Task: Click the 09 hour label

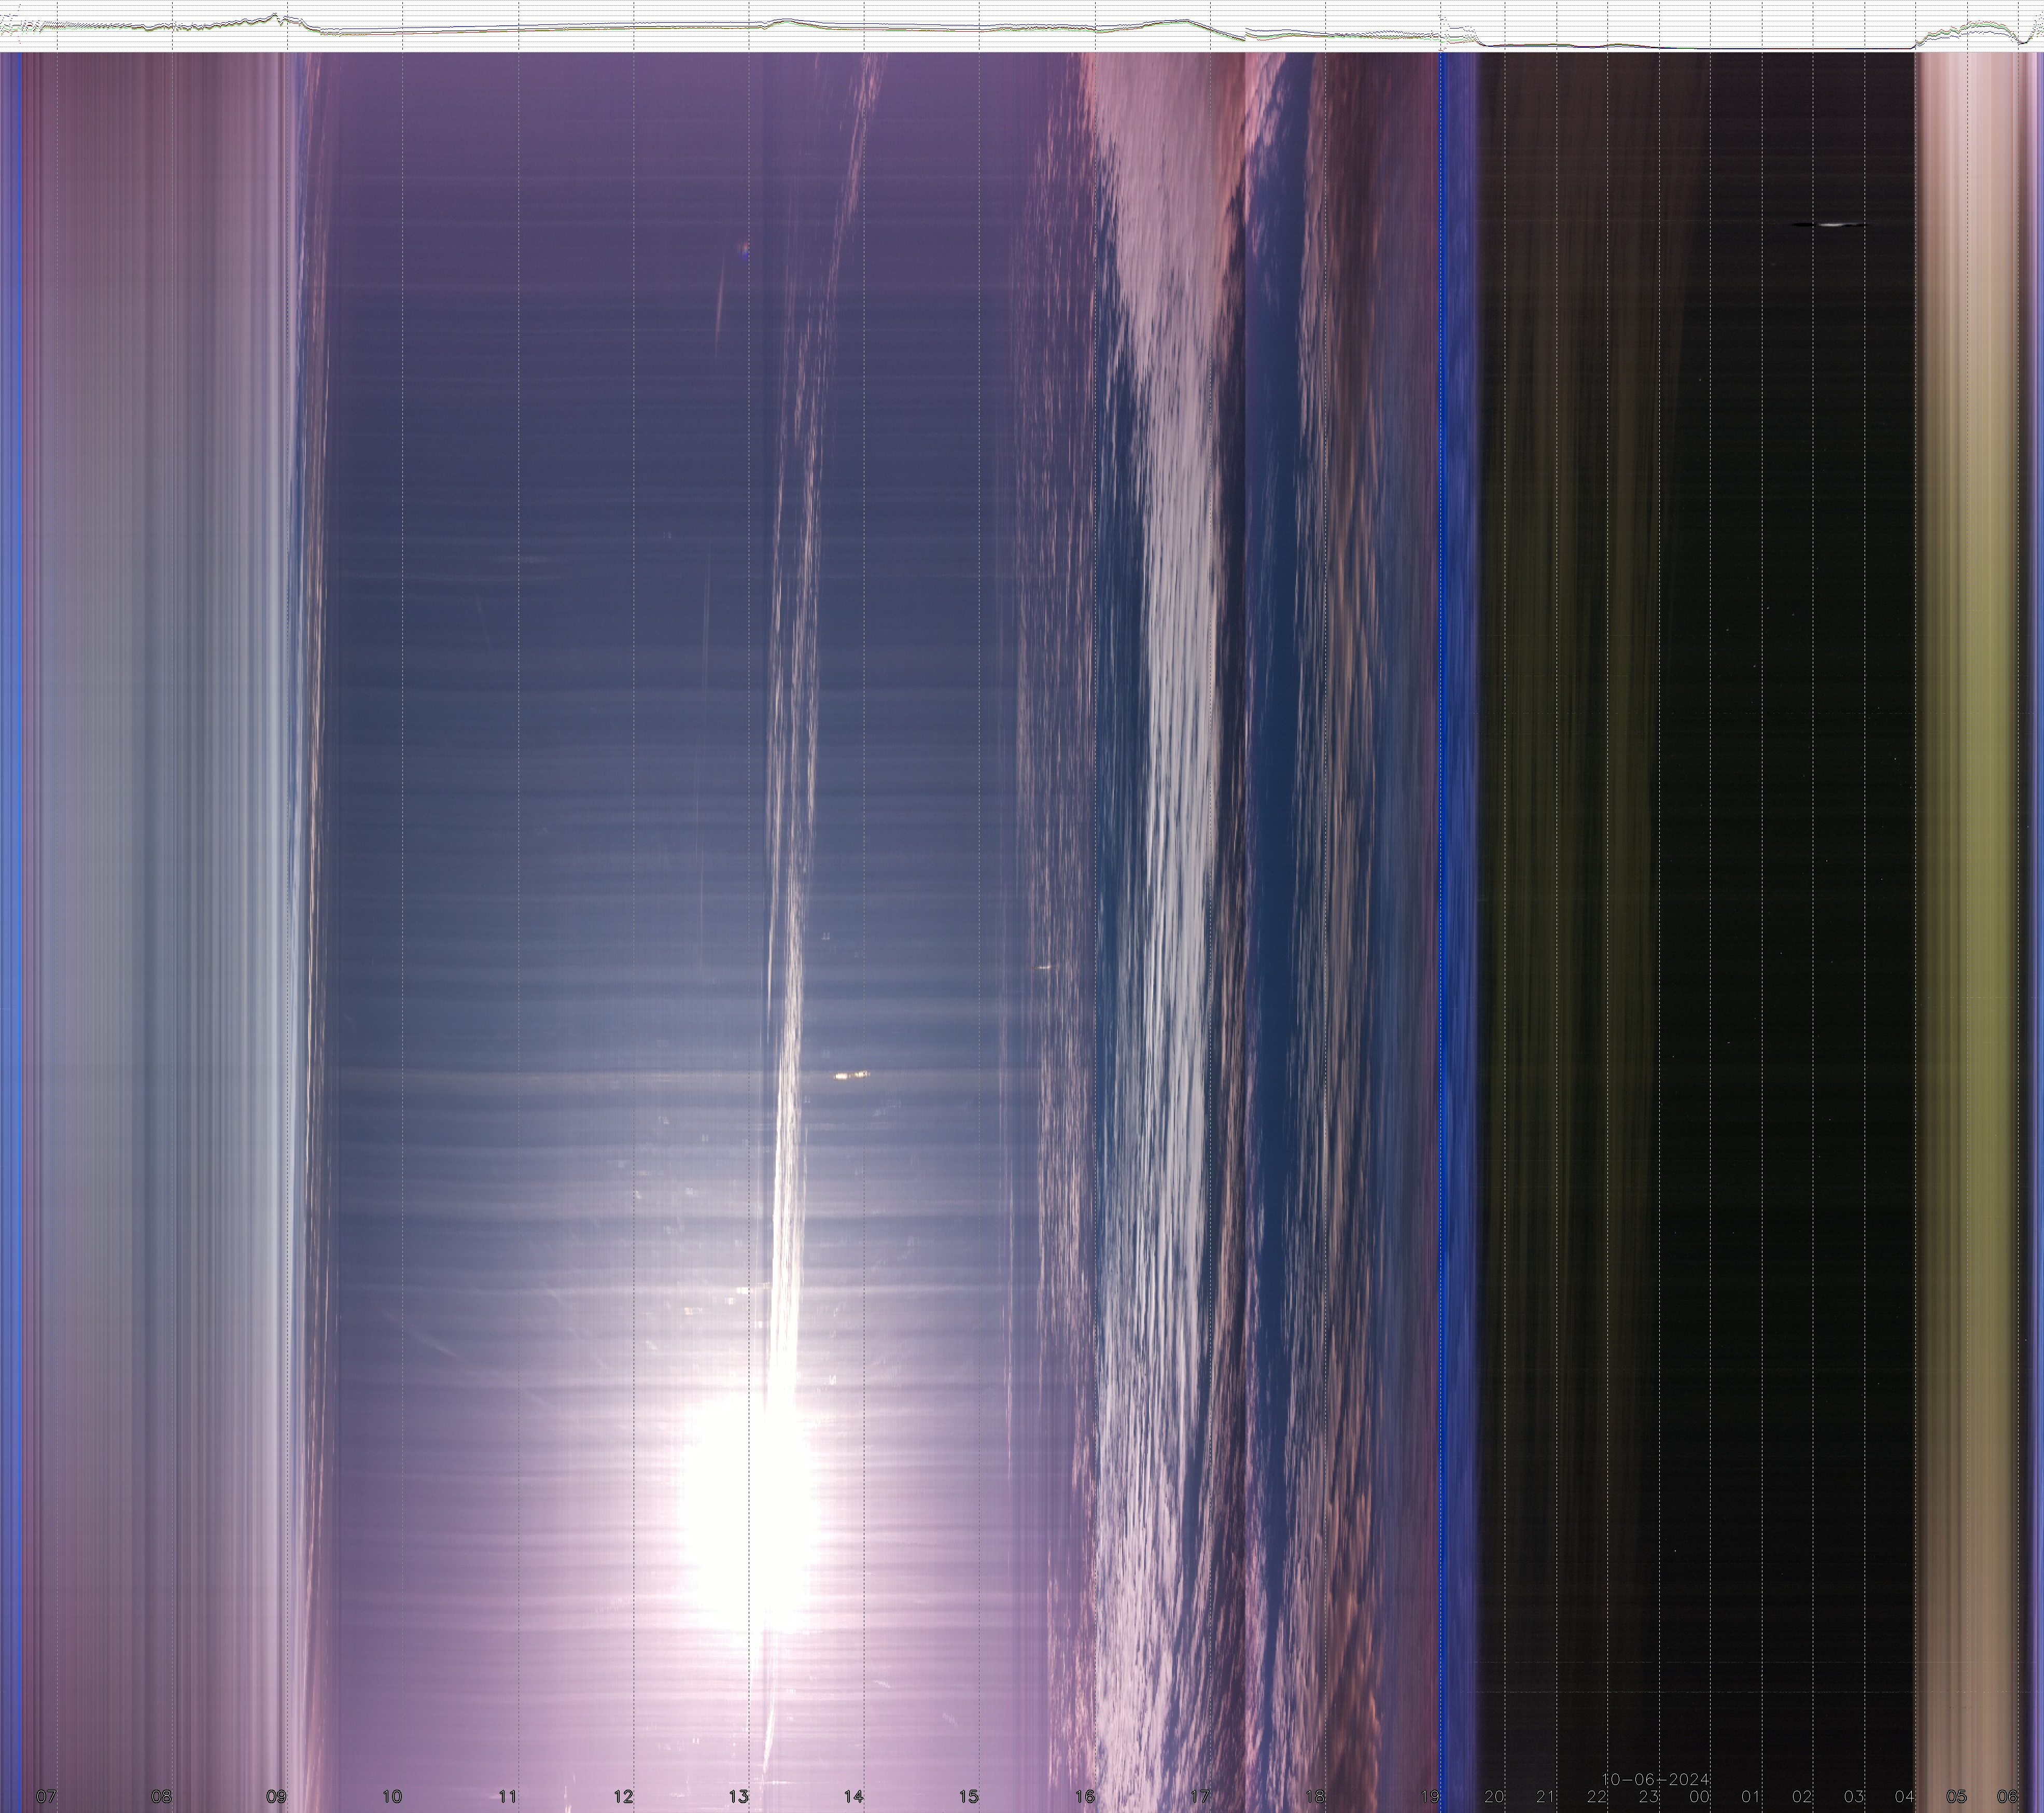Action: pos(276,1796)
